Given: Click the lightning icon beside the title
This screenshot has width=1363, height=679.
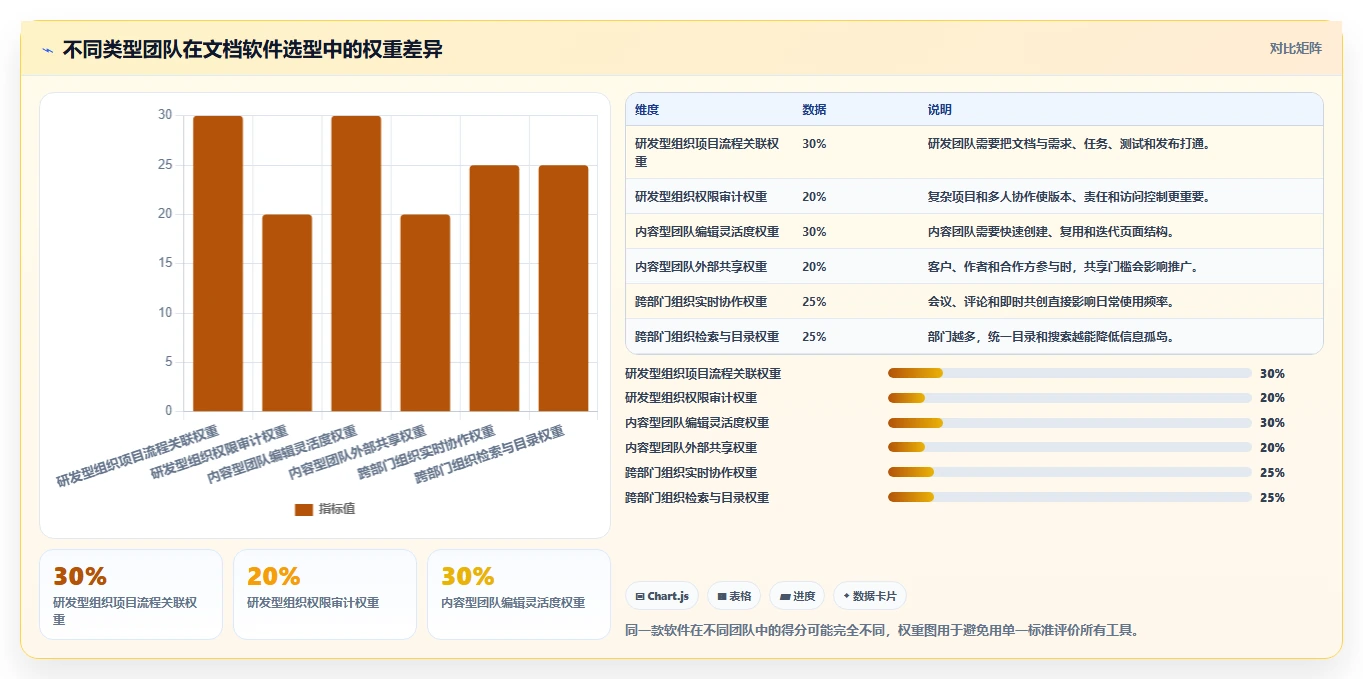Looking at the screenshot, I should coord(47,50).
